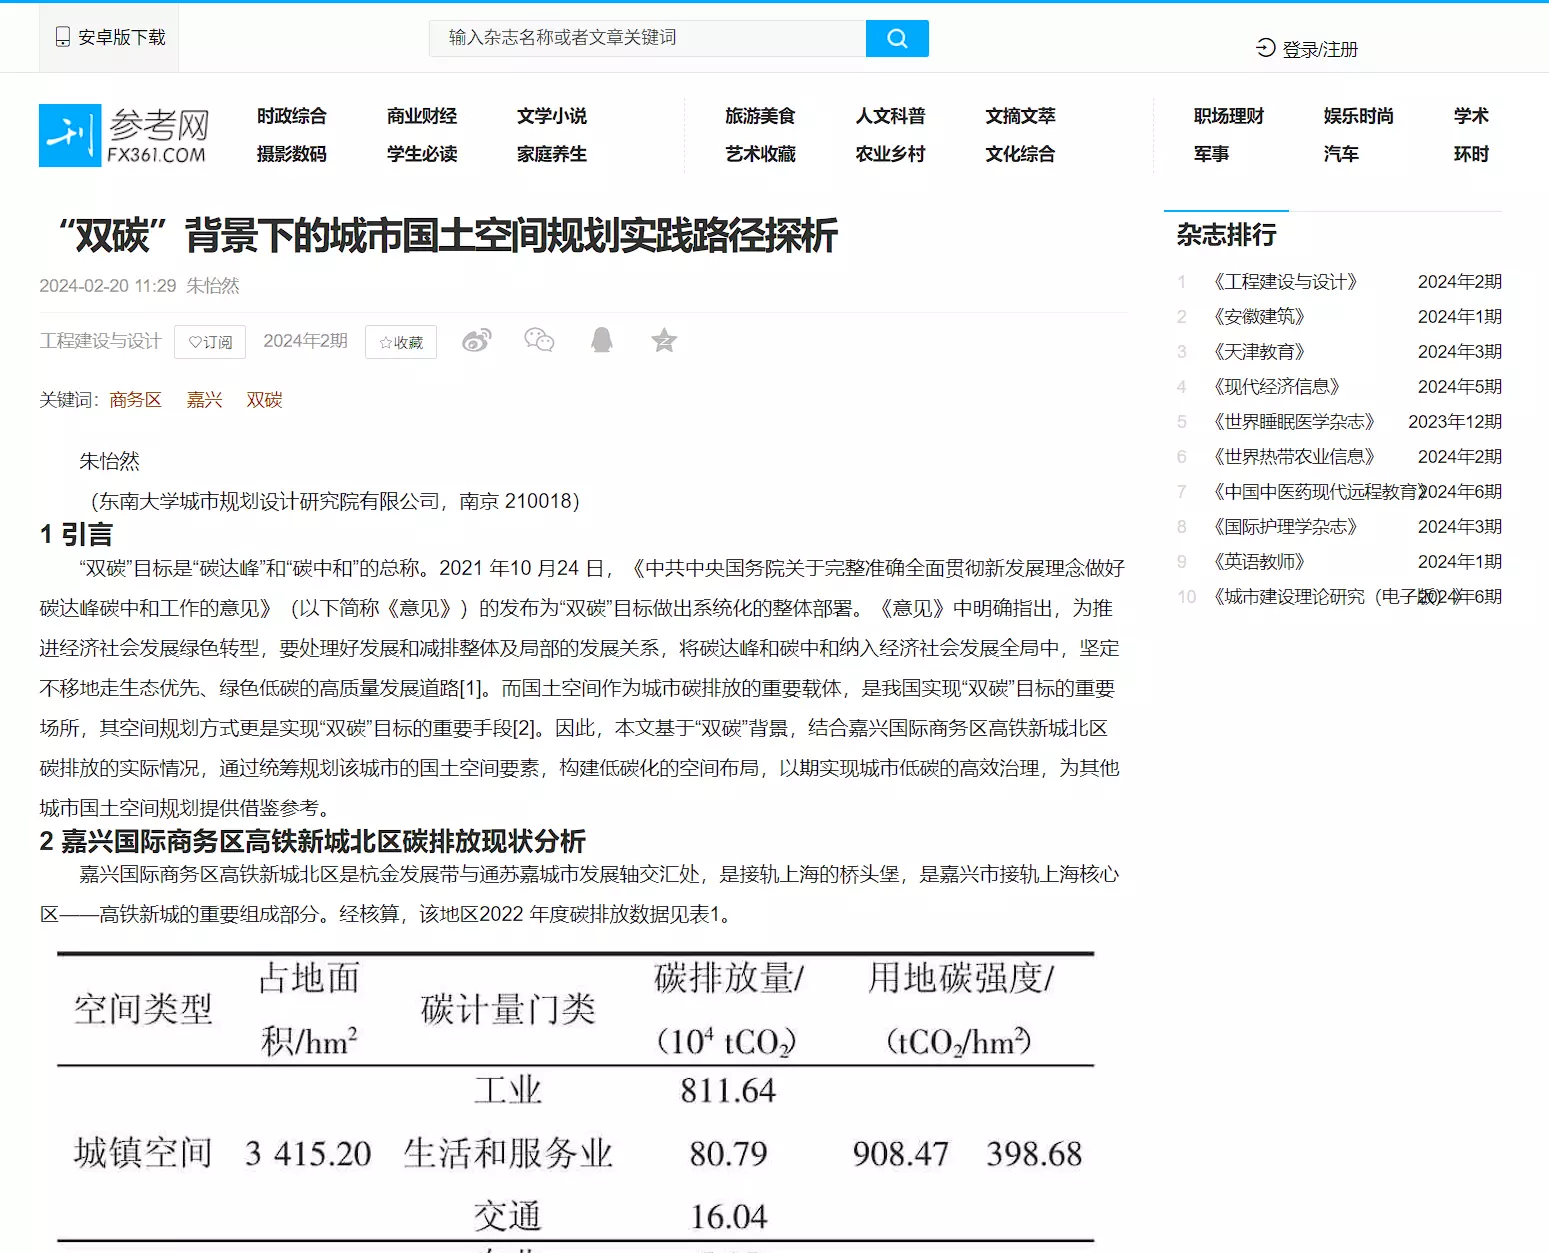Open the 旅游美食 category

click(760, 116)
